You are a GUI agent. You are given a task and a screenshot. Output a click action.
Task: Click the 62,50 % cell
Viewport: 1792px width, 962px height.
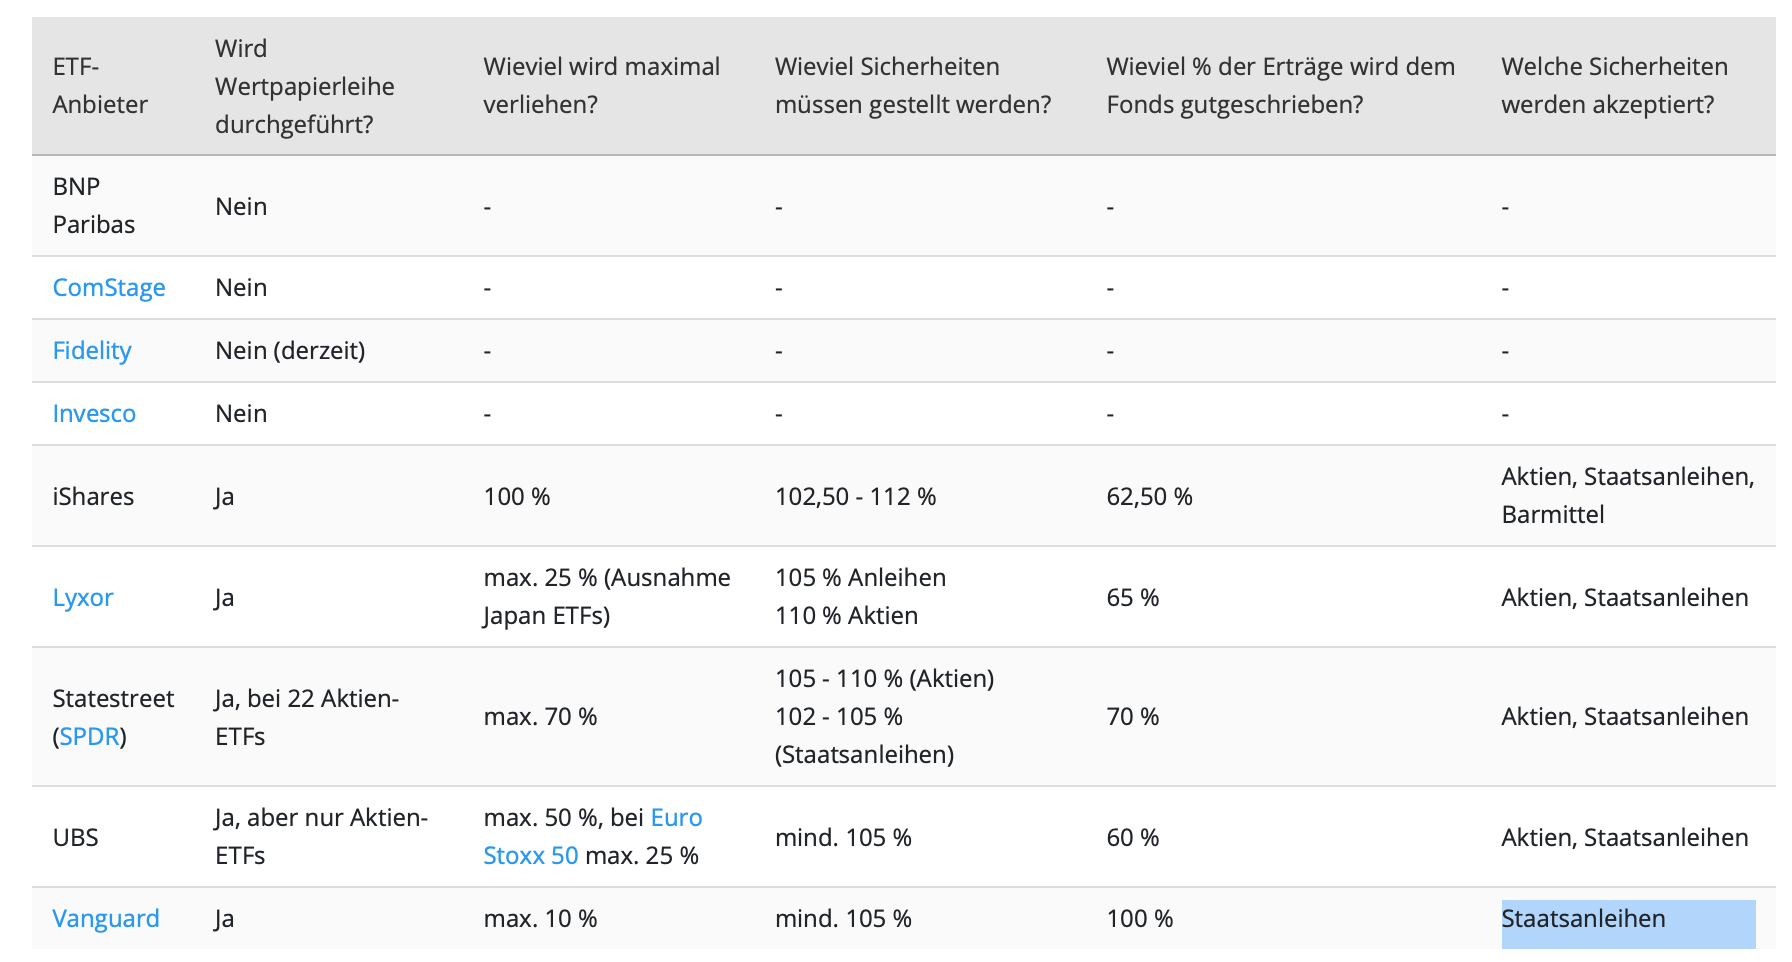point(1149,497)
